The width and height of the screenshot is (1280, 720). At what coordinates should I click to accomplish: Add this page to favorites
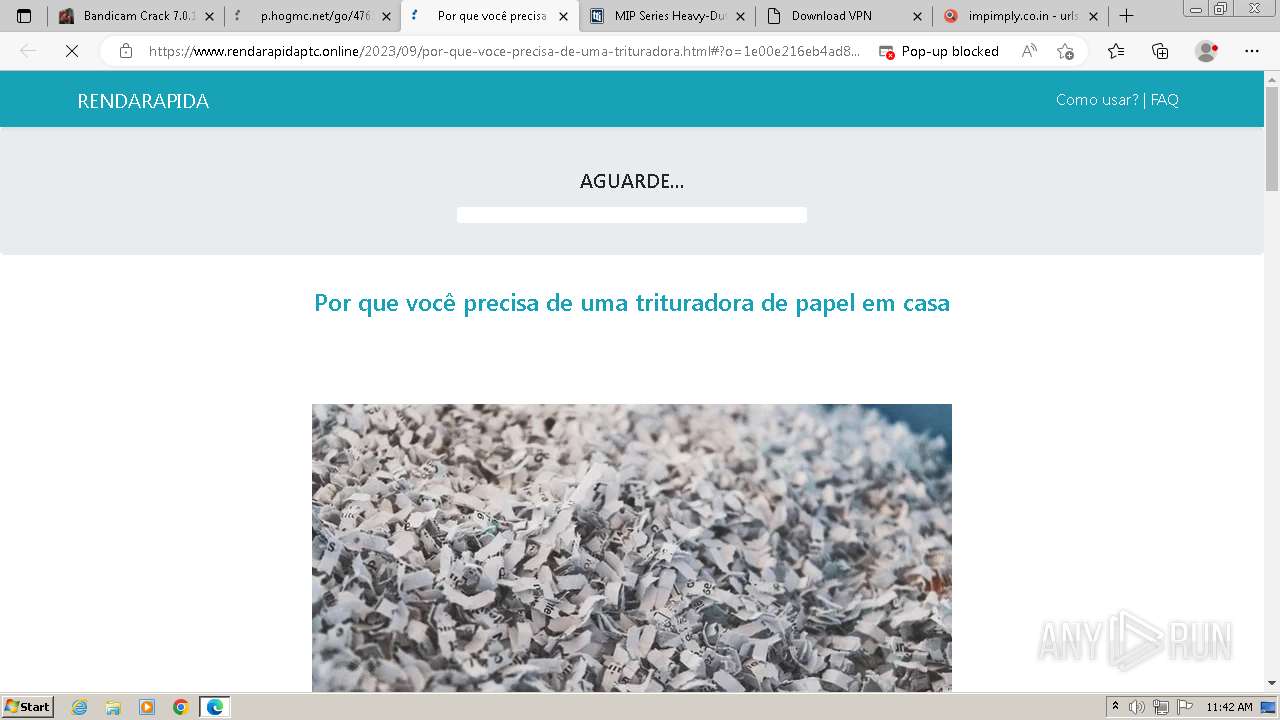[1065, 51]
